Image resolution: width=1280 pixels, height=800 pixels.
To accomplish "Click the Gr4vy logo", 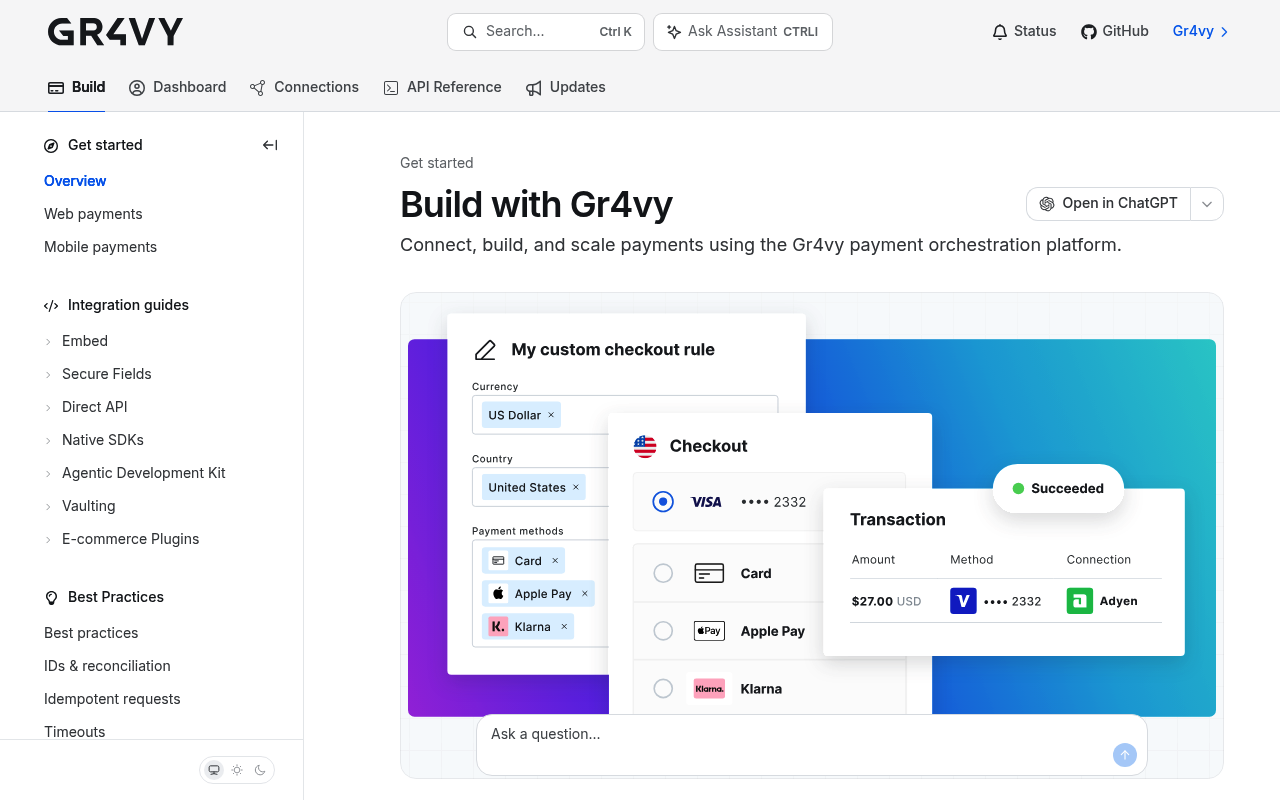I will coord(115,32).
